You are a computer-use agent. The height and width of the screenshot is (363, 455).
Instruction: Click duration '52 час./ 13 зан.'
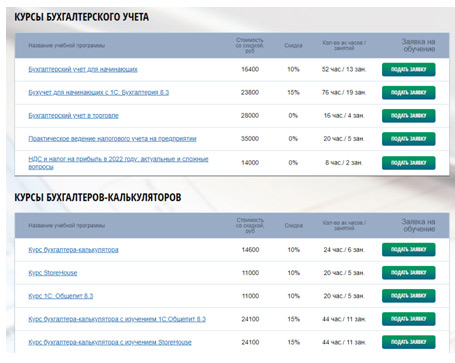tap(344, 69)
